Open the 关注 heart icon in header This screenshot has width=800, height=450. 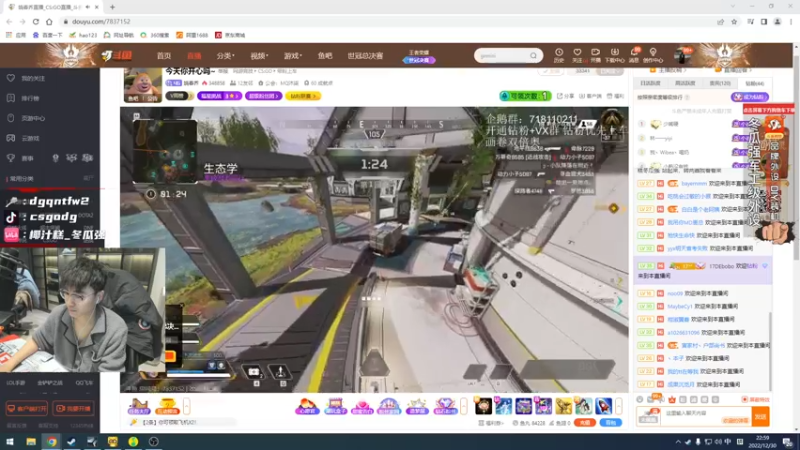[577, 55]
